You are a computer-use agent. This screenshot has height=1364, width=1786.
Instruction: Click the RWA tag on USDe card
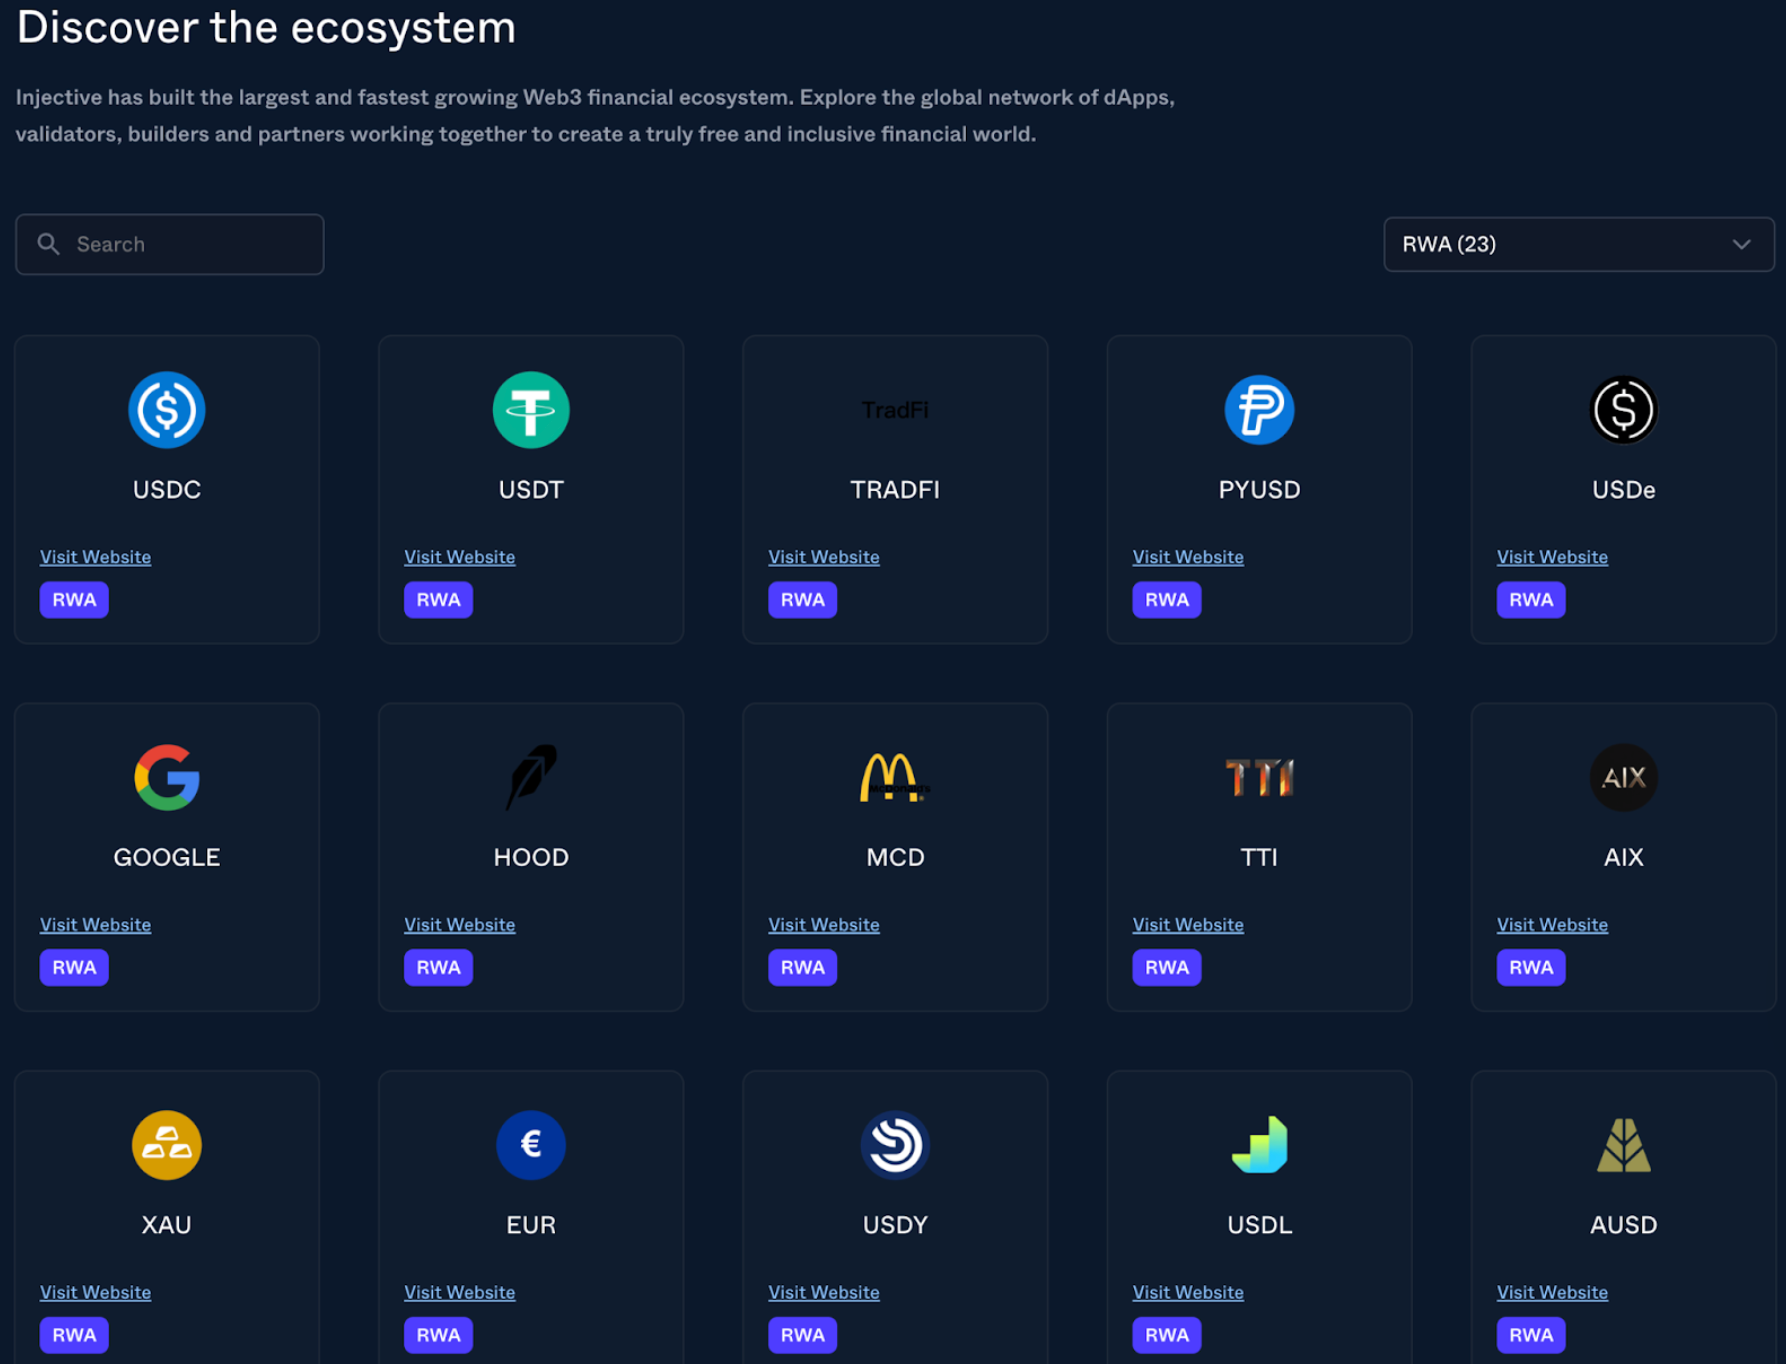click(1530, 600)
